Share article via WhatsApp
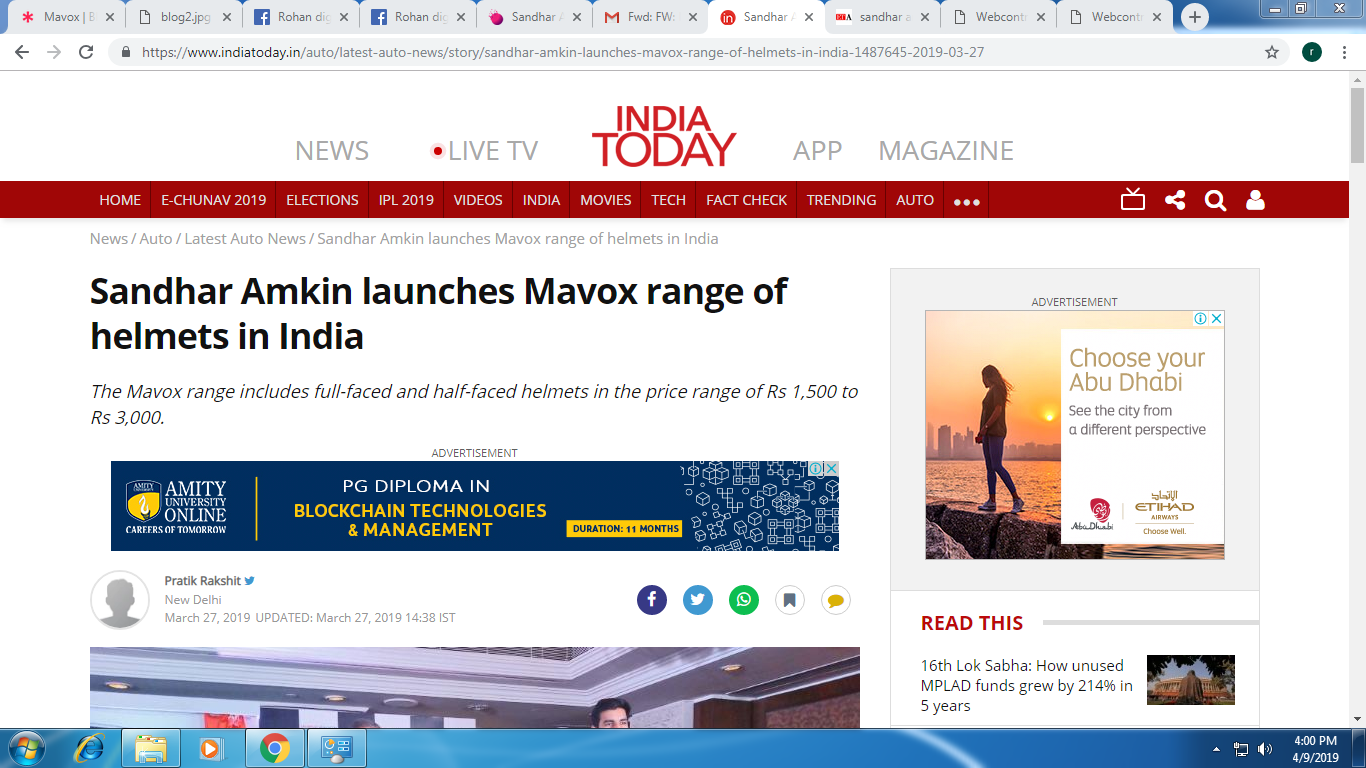Screen dimensions: 1366x768 click(x=744, y=600)
